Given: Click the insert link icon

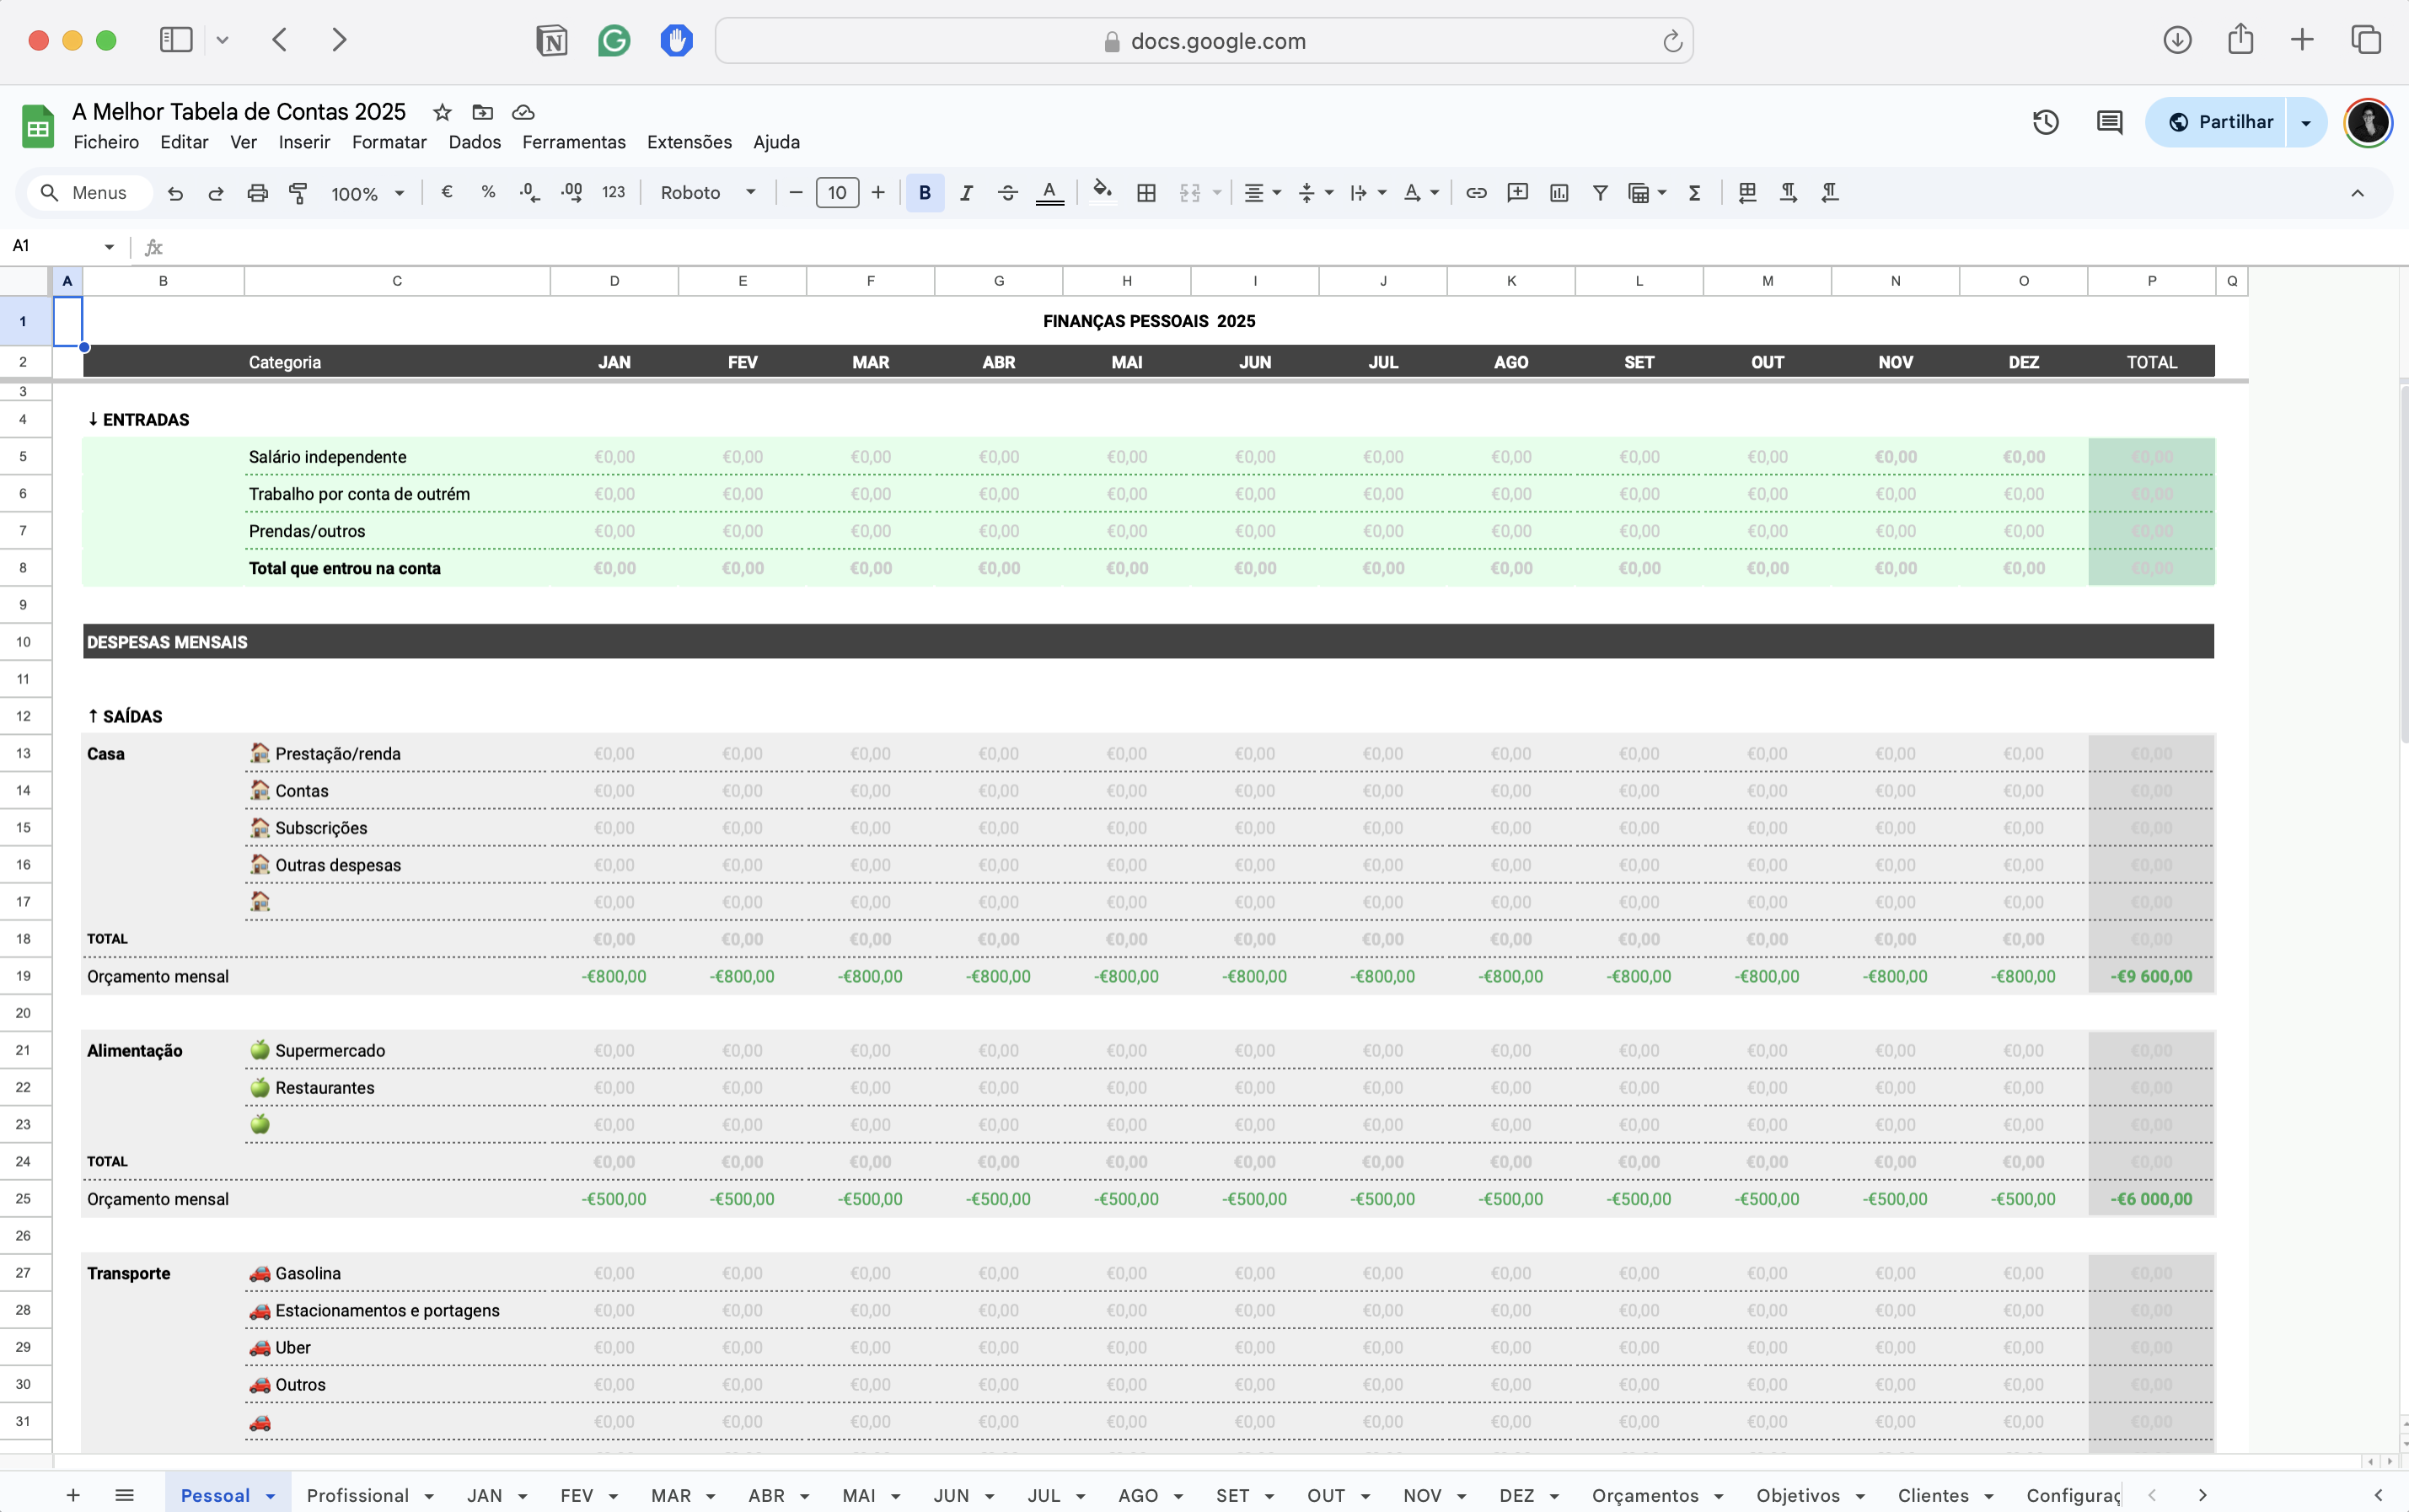Looking at the screenshot, I should [1475, 193].
